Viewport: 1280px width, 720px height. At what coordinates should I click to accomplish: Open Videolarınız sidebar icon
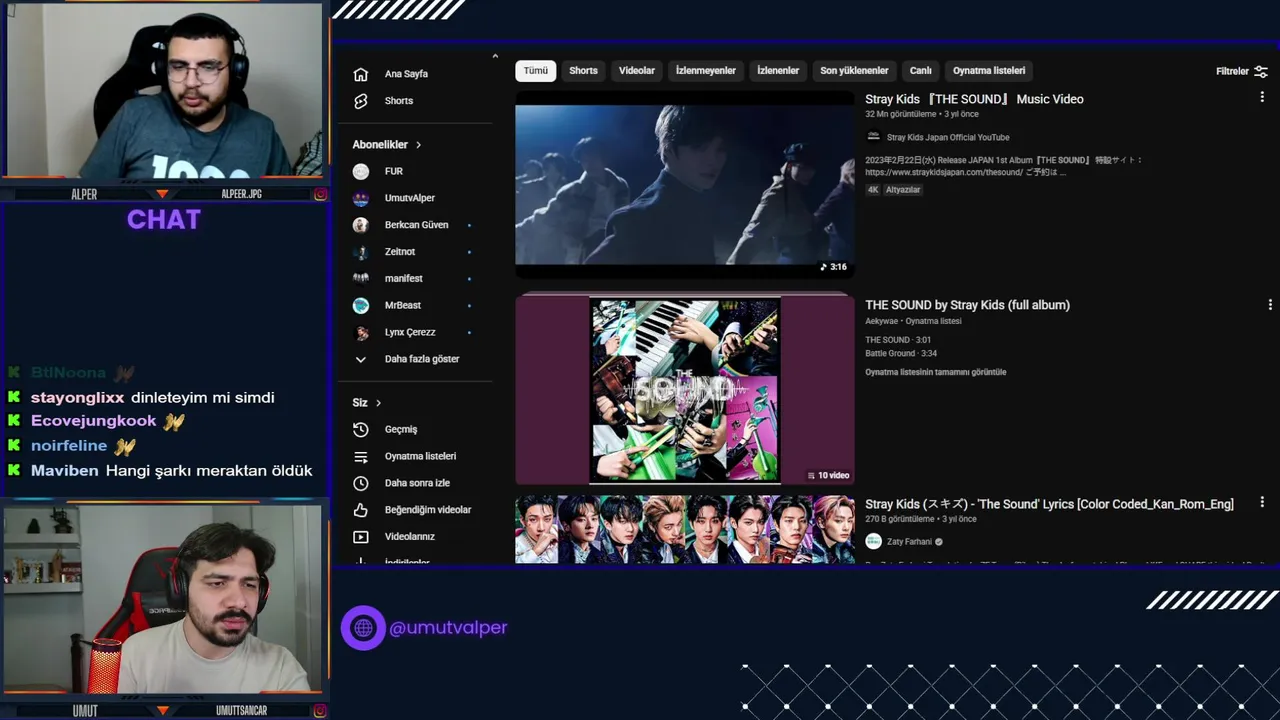(x=361, y=537)
